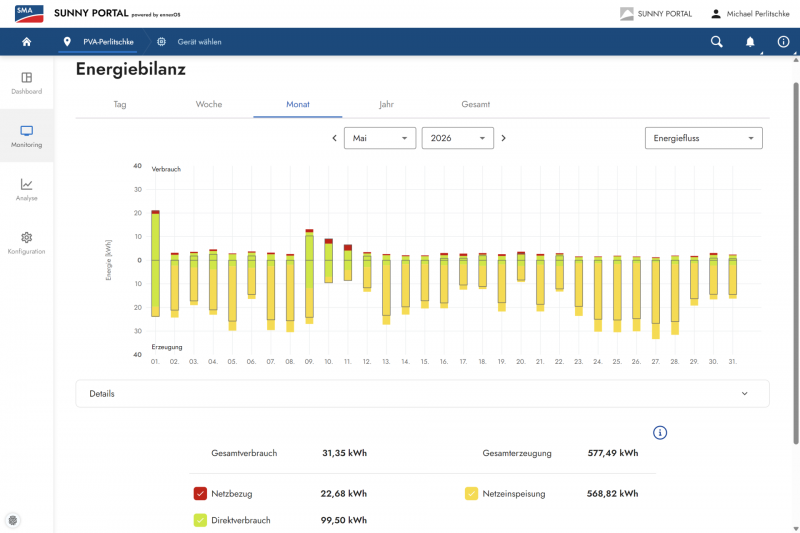
Task: Click the Gerät wählen breadcrumb link
Action: point(199,42)
